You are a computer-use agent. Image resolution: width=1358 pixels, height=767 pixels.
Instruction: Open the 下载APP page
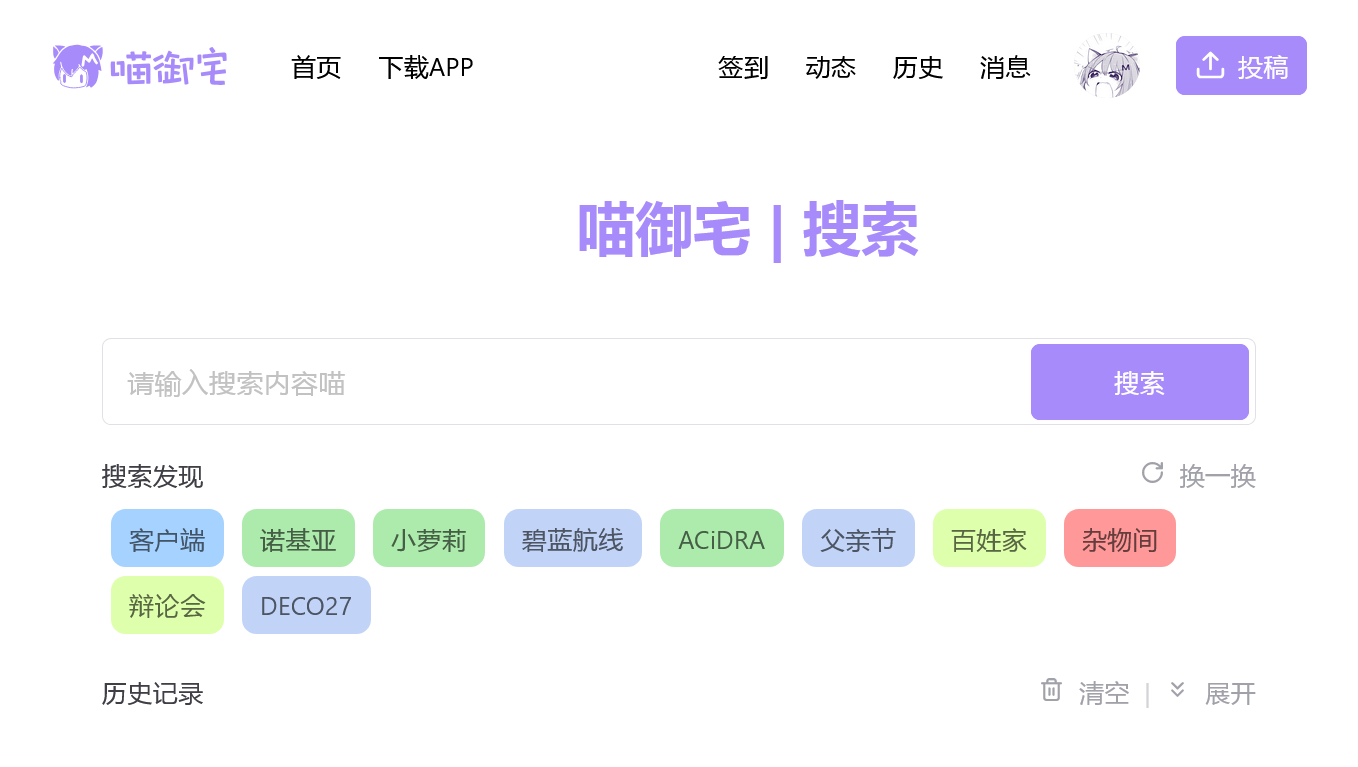tap(426, 67)
